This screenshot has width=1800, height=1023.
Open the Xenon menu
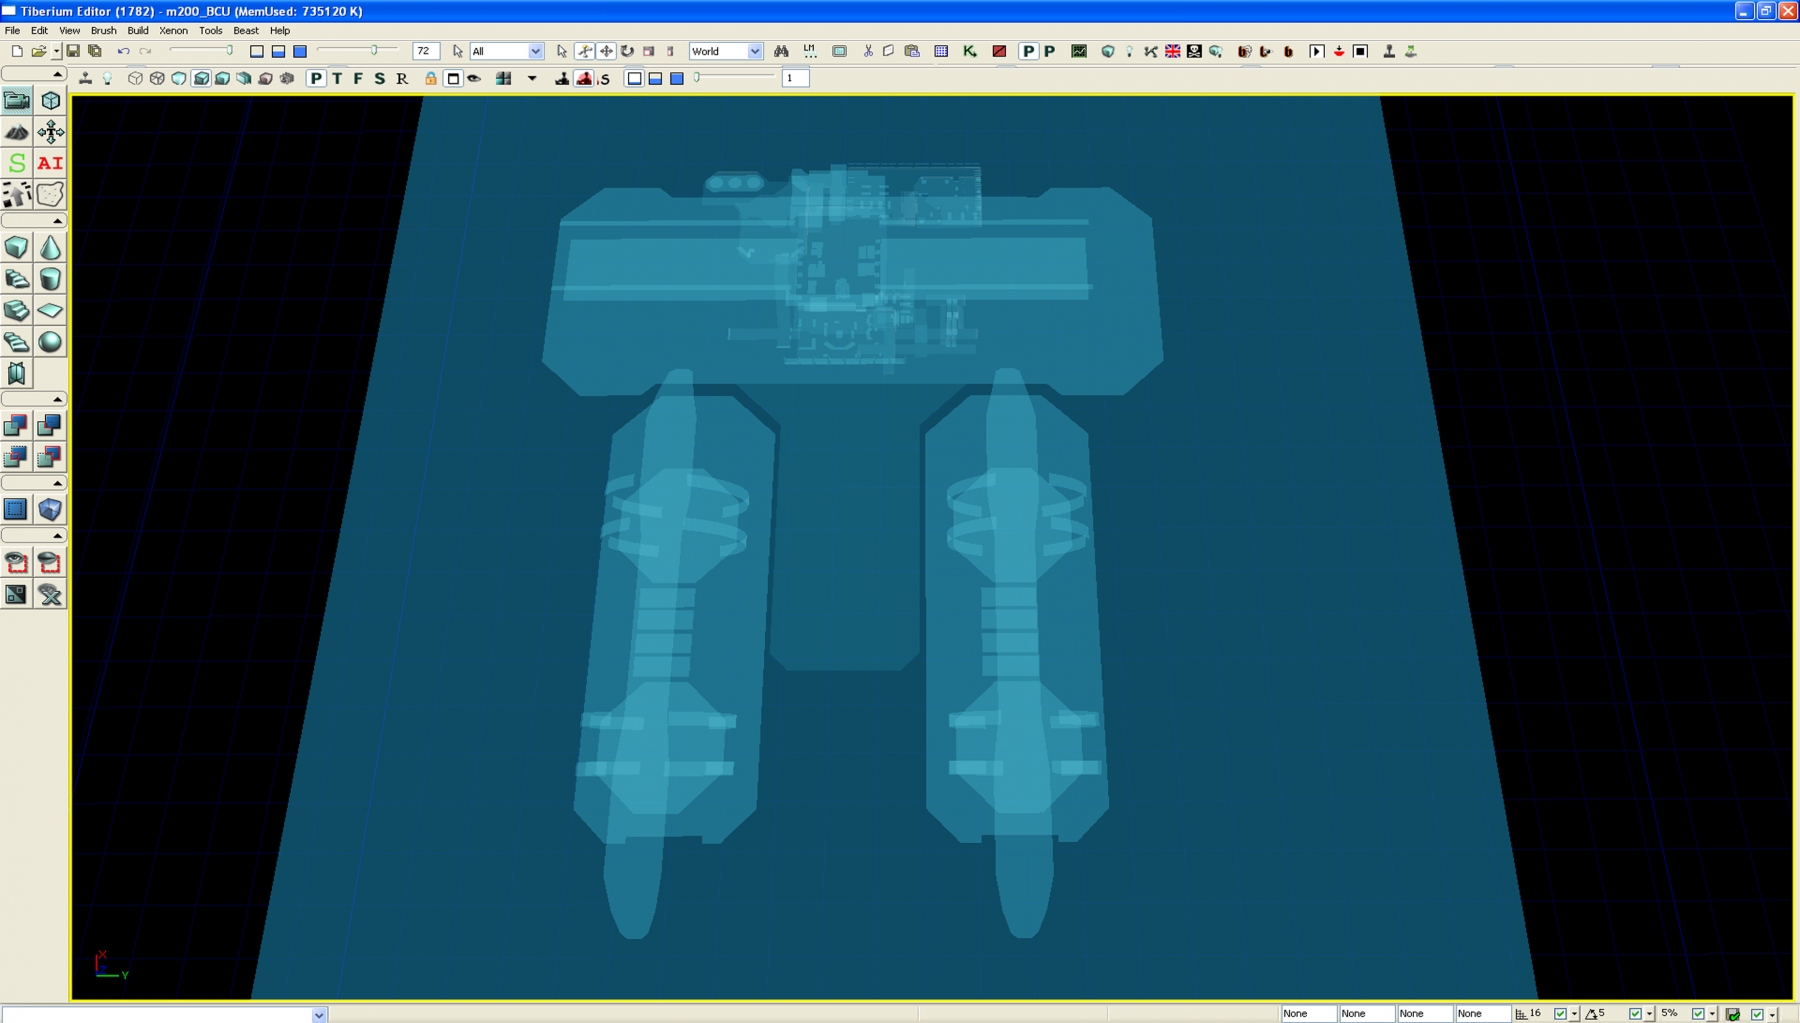tap(173, 30)
